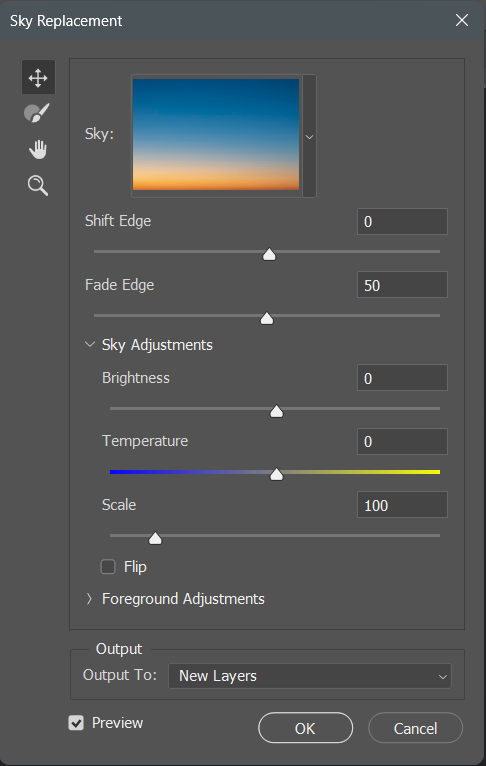This screenshot has width=486, height=766.
Task: Click the Scale value field
Action: [x=402, y=505]
